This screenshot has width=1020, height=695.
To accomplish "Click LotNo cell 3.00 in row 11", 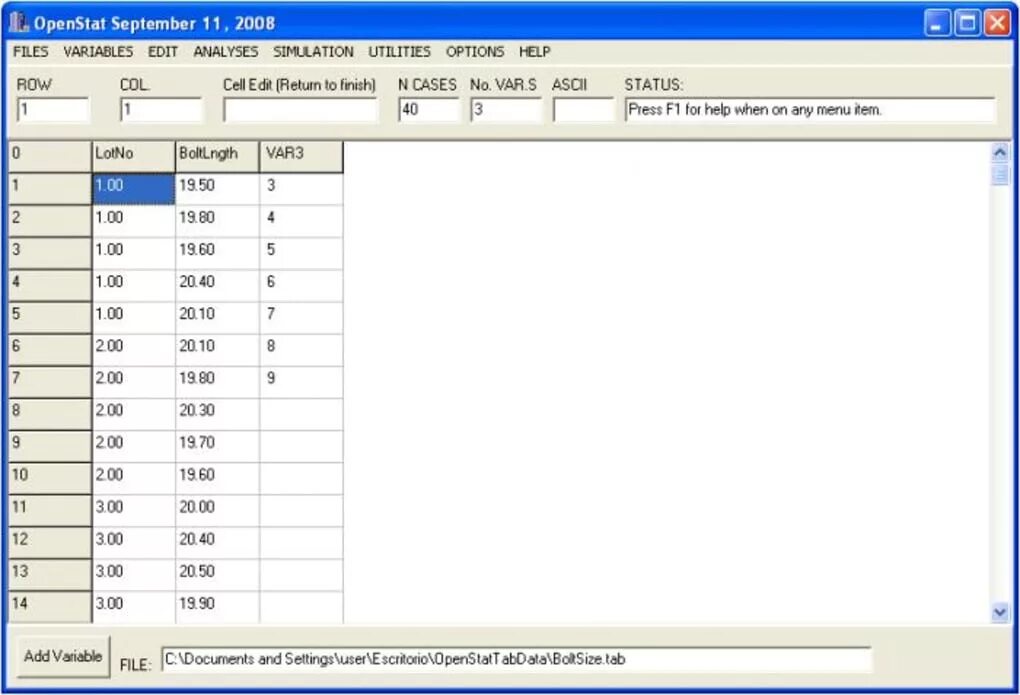I will tap(133, 510).
